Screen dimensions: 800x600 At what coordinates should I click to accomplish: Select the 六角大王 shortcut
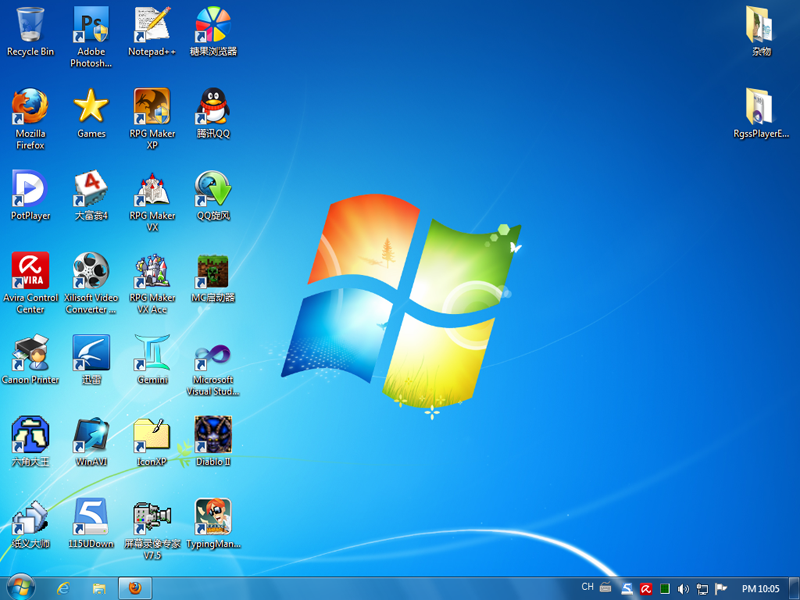tap(30, 435)
